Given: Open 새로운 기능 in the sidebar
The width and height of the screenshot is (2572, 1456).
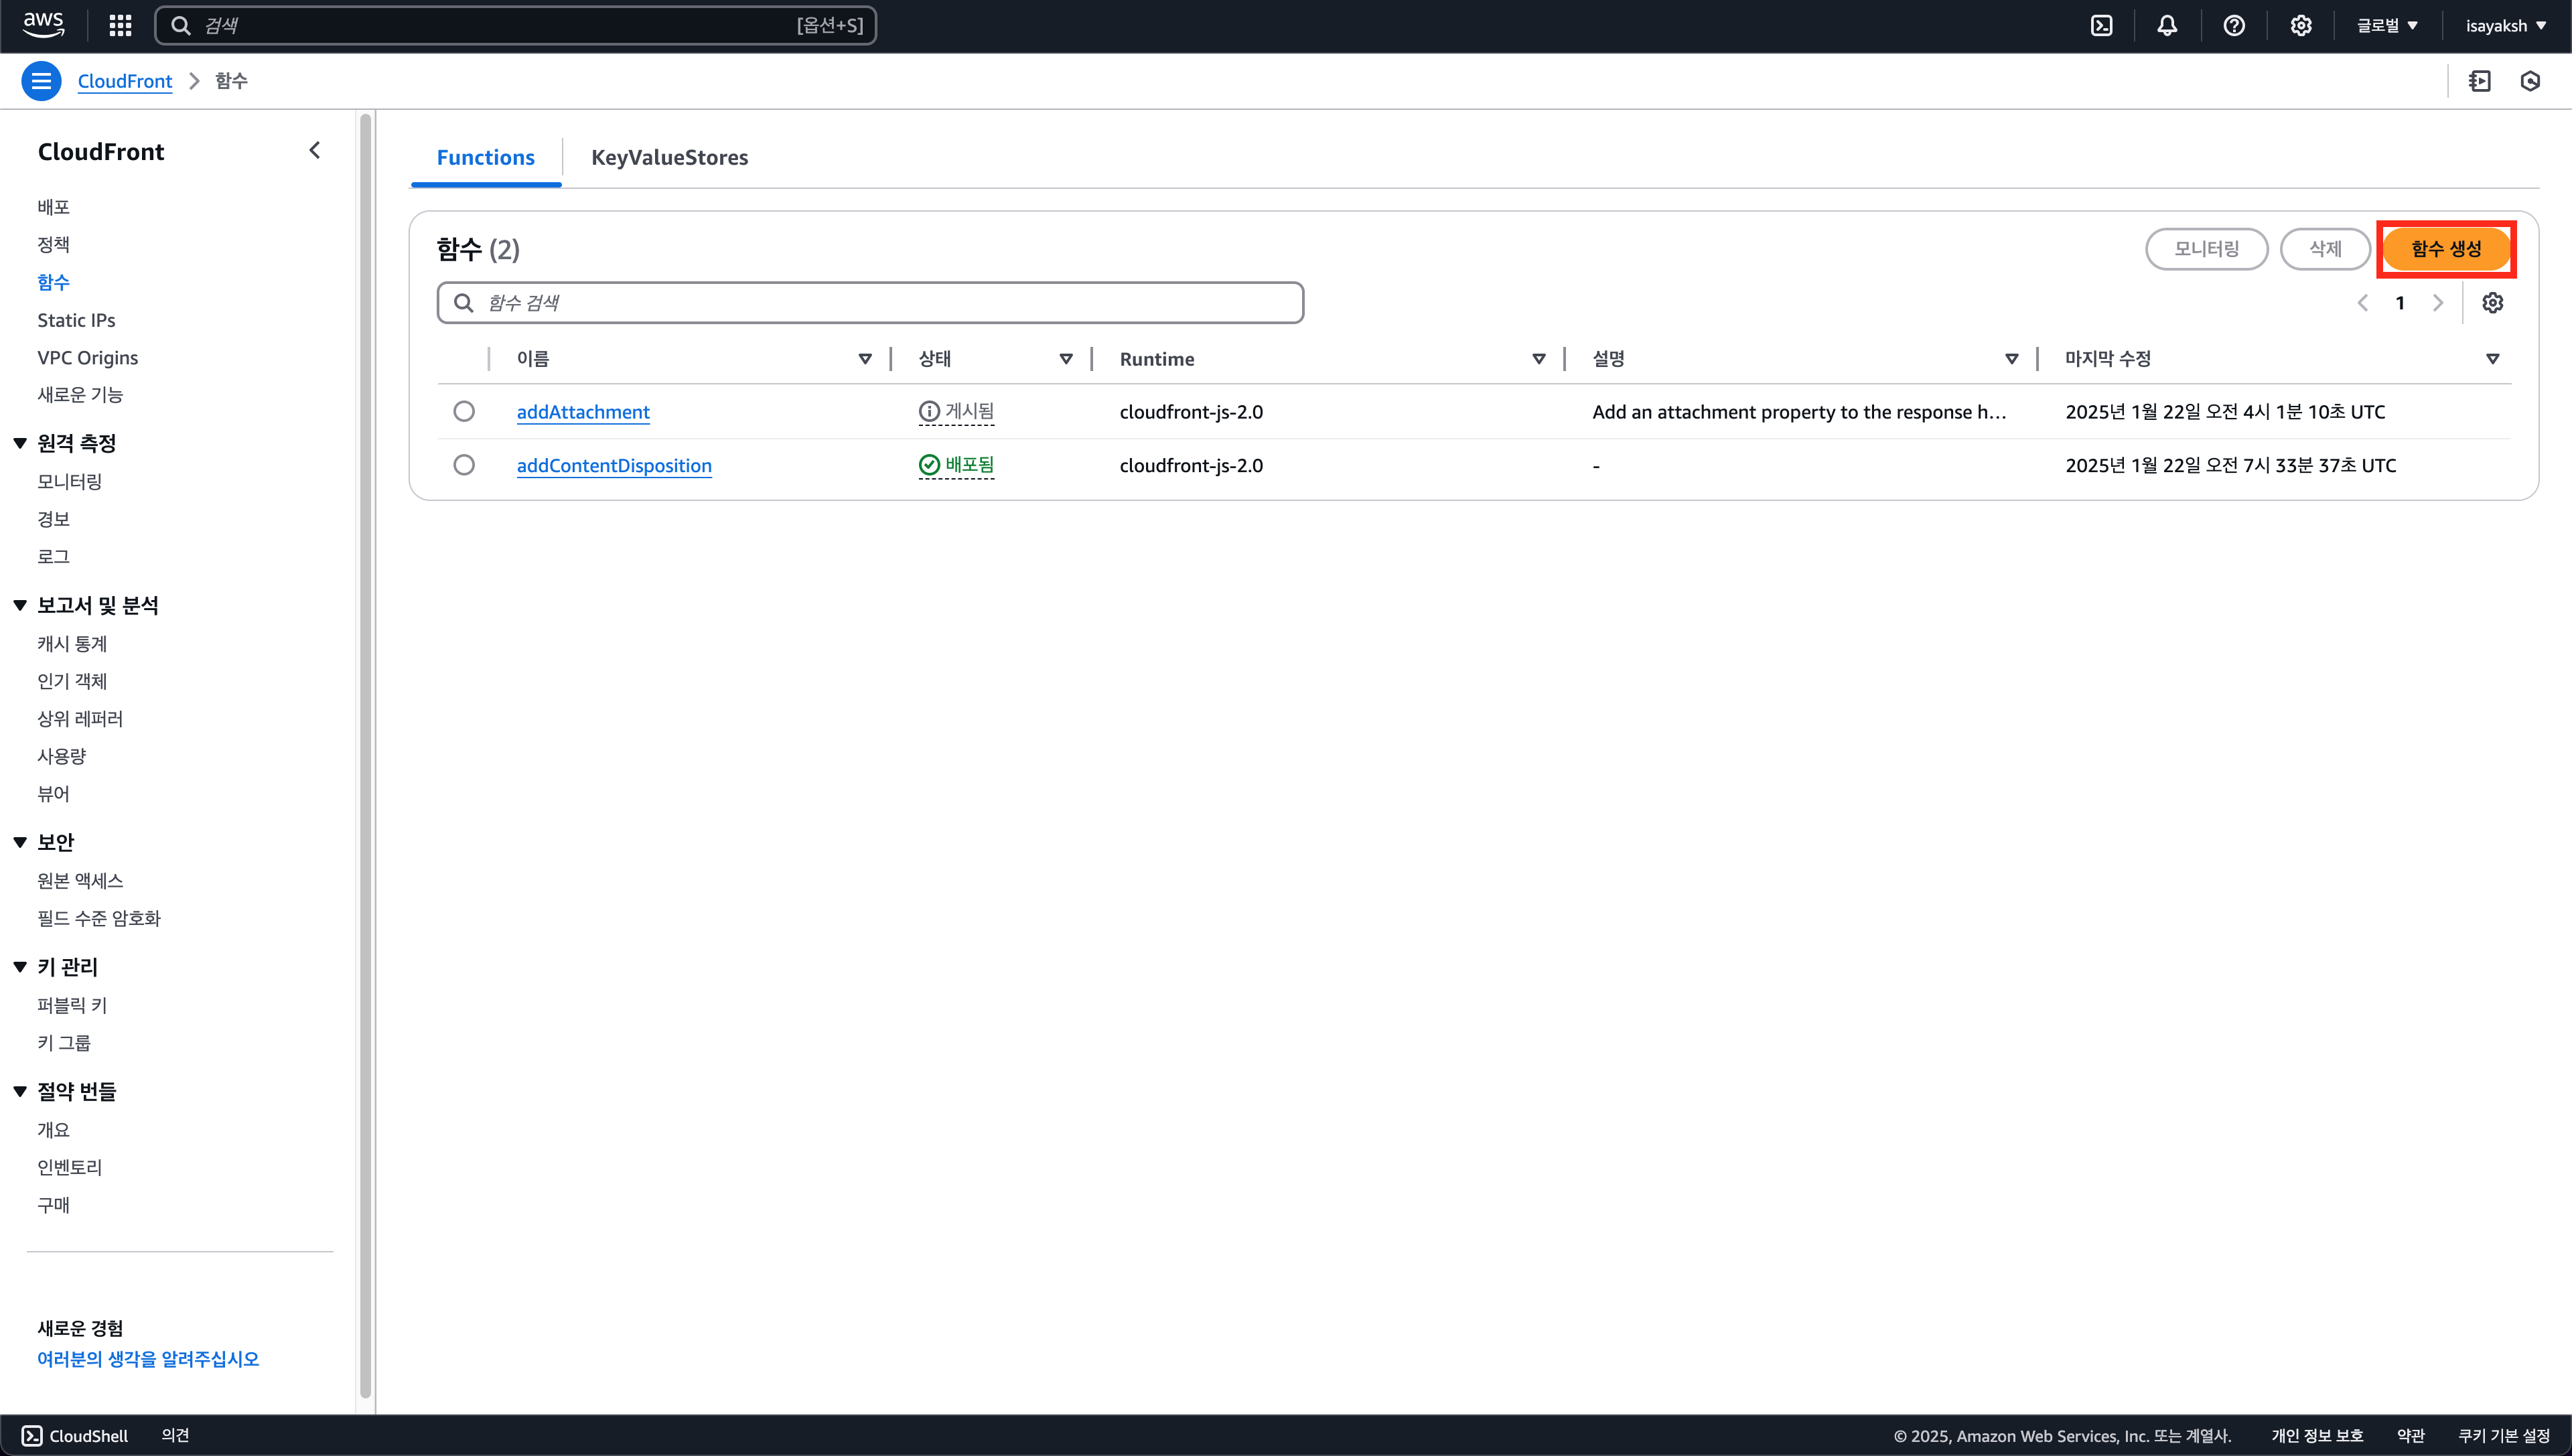Looking at the screenshot, I should (80, 395).
